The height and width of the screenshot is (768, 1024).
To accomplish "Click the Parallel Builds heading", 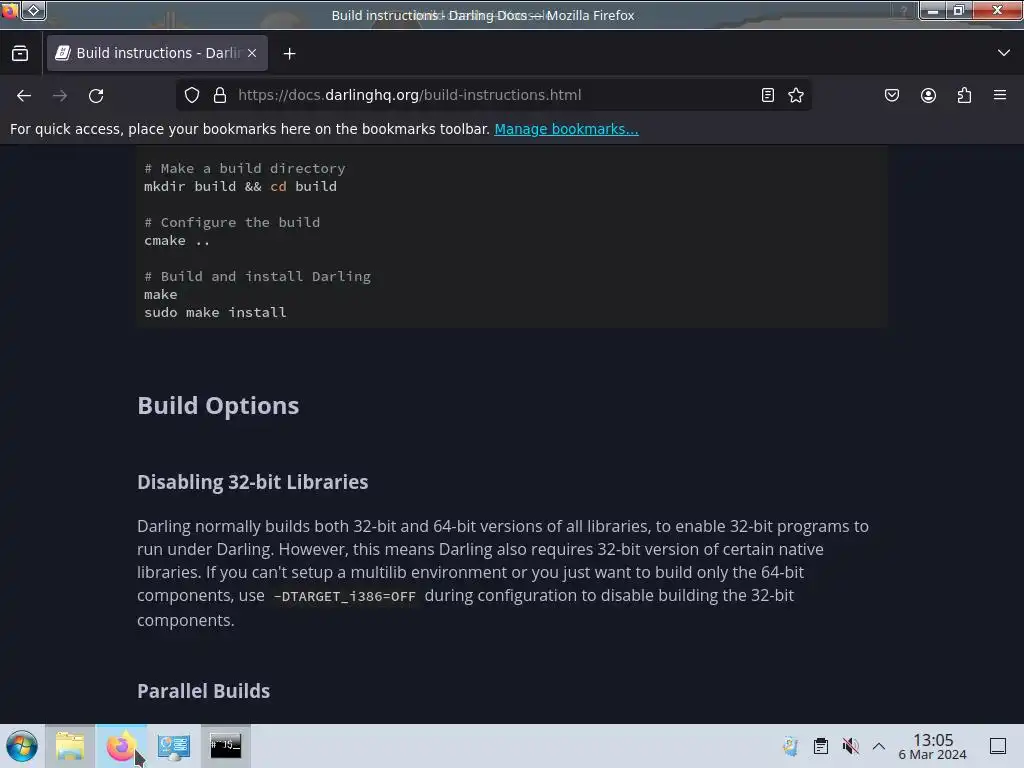I will [x=203, y=691].
